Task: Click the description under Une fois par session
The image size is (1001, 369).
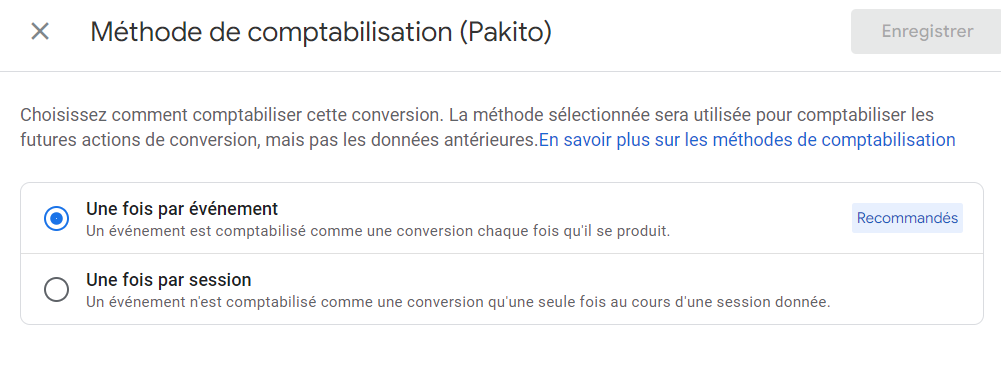Action: point(458,301)
